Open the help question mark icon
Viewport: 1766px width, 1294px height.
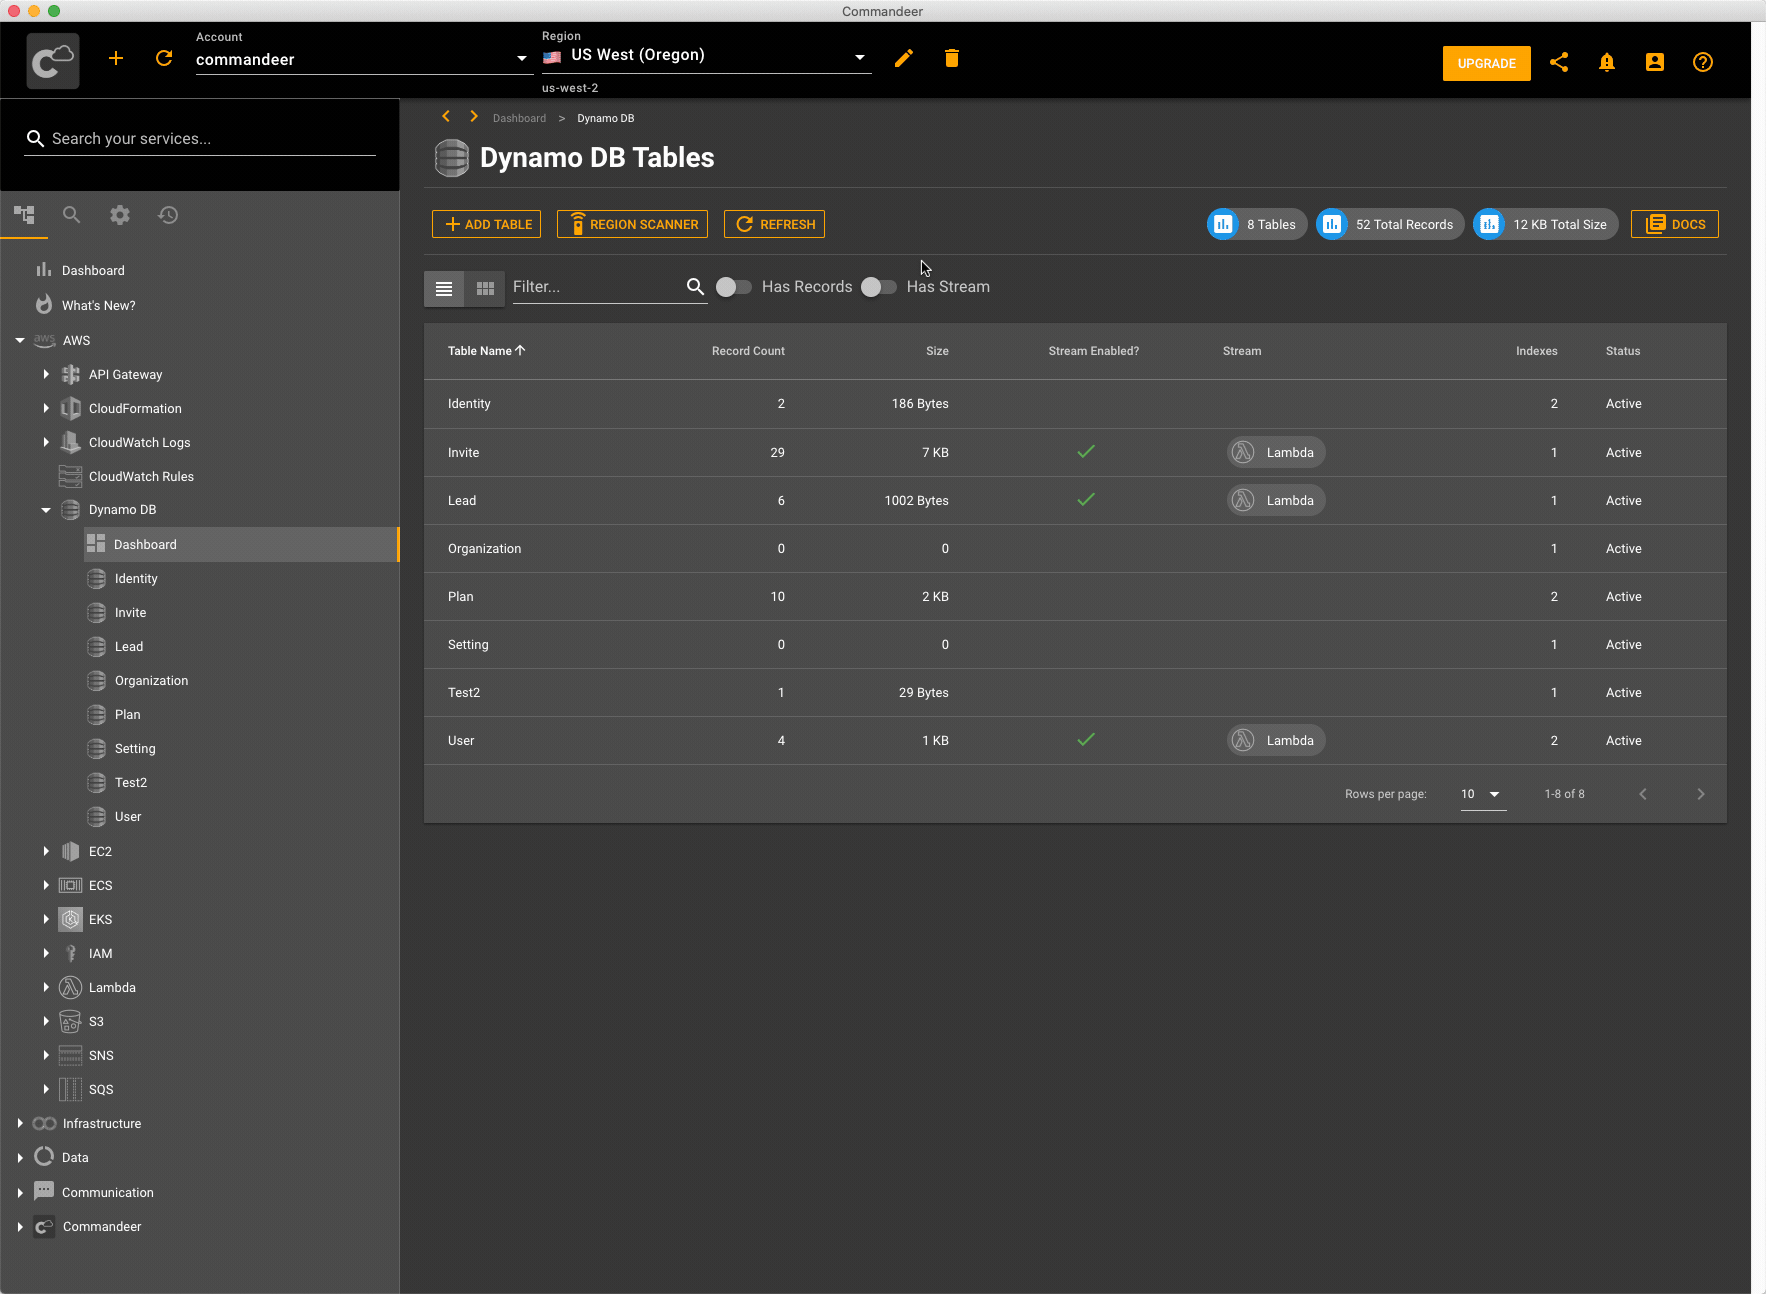(1703, 62)
